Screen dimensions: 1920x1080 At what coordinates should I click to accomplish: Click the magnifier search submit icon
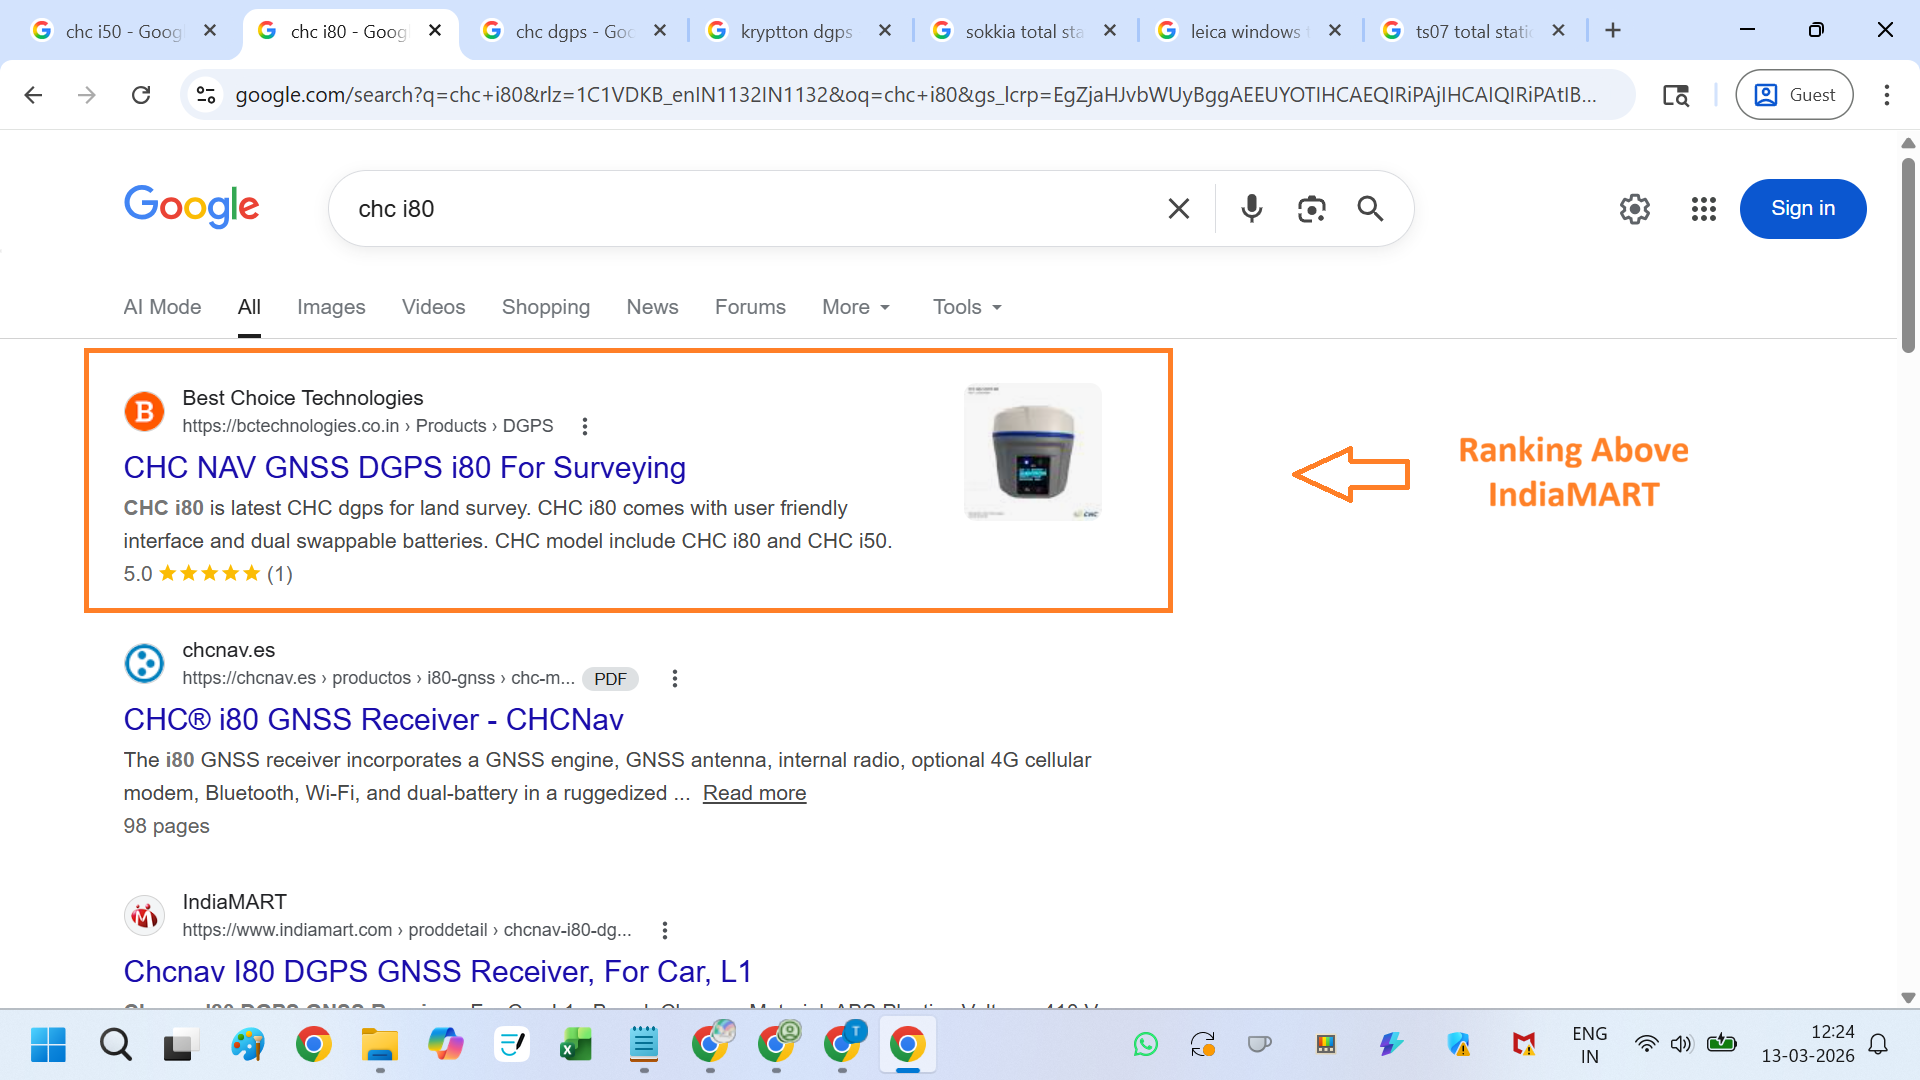1370,208
